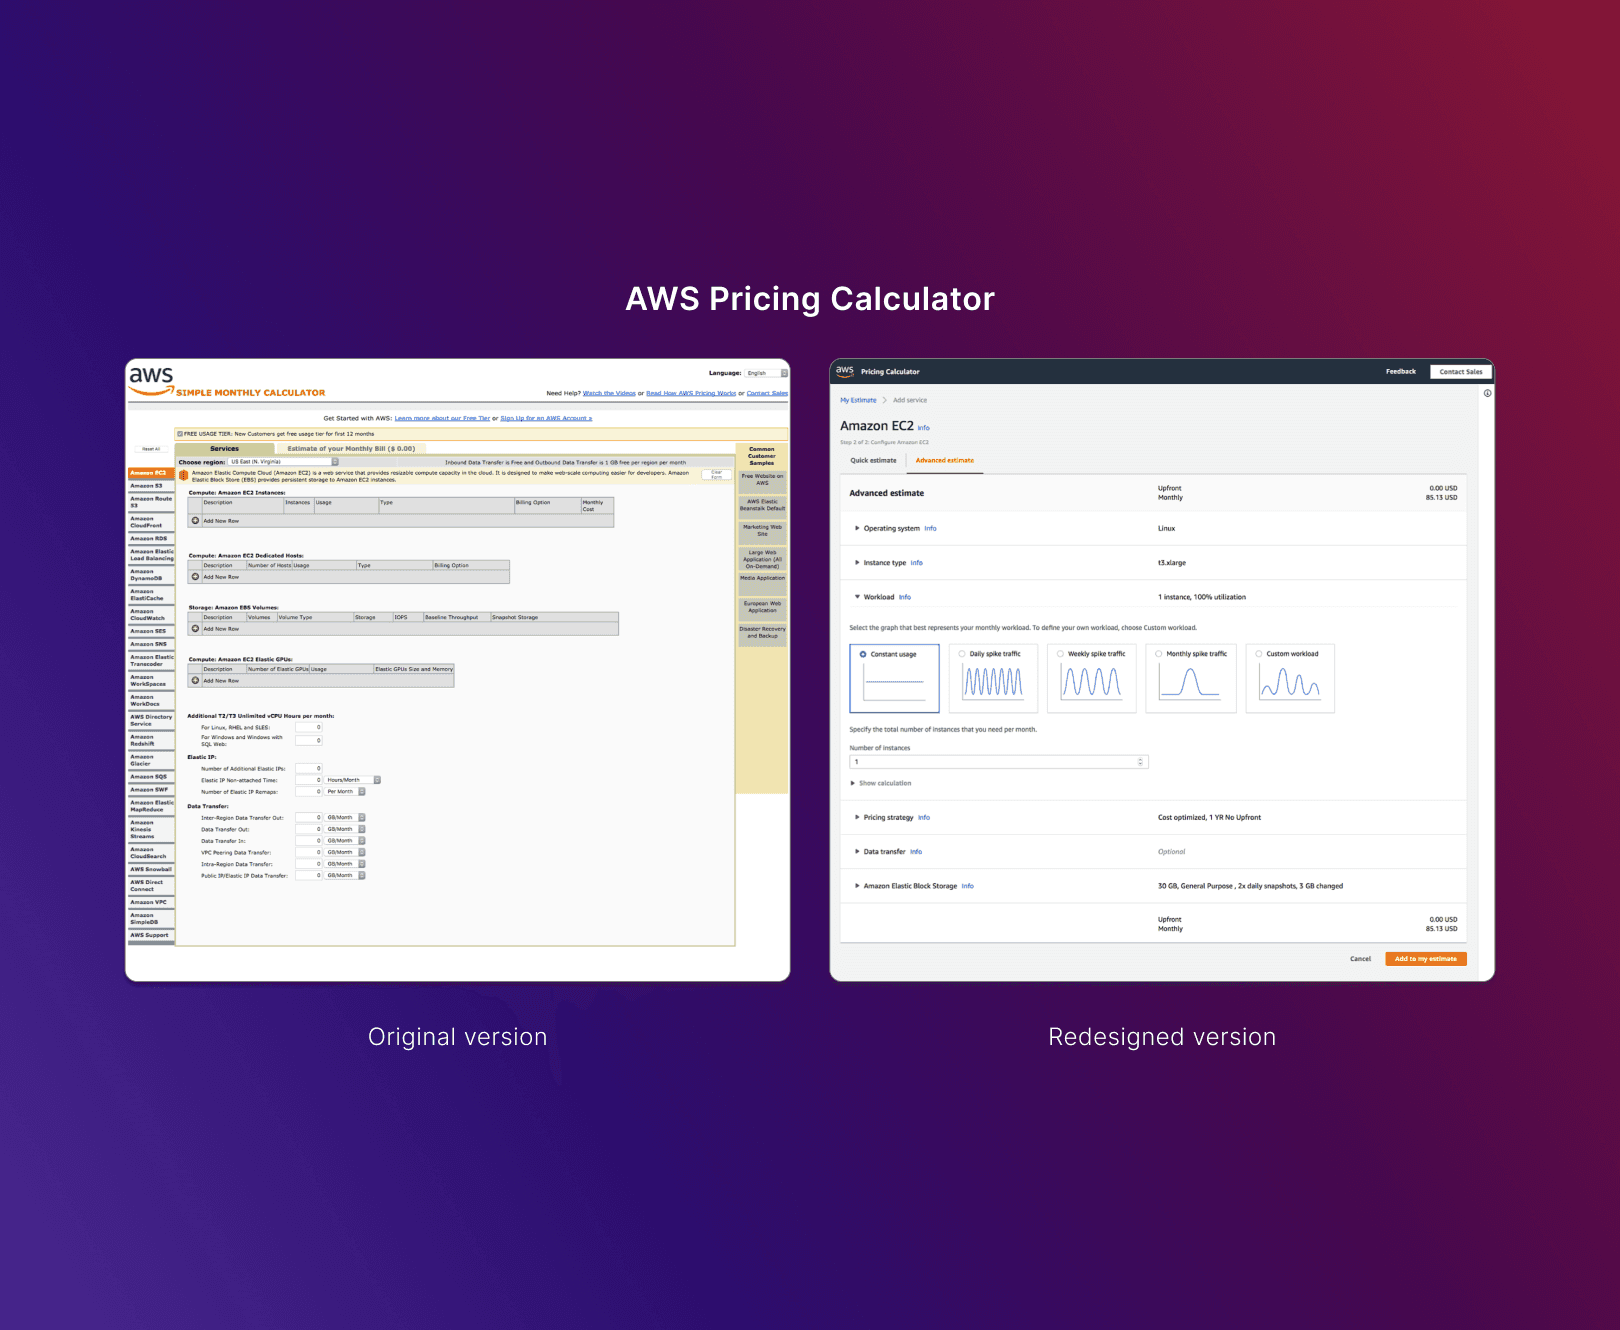Click plus icon under EC2 Elastic GPUs table
1620x1330 pixels.
coord(196,680)
